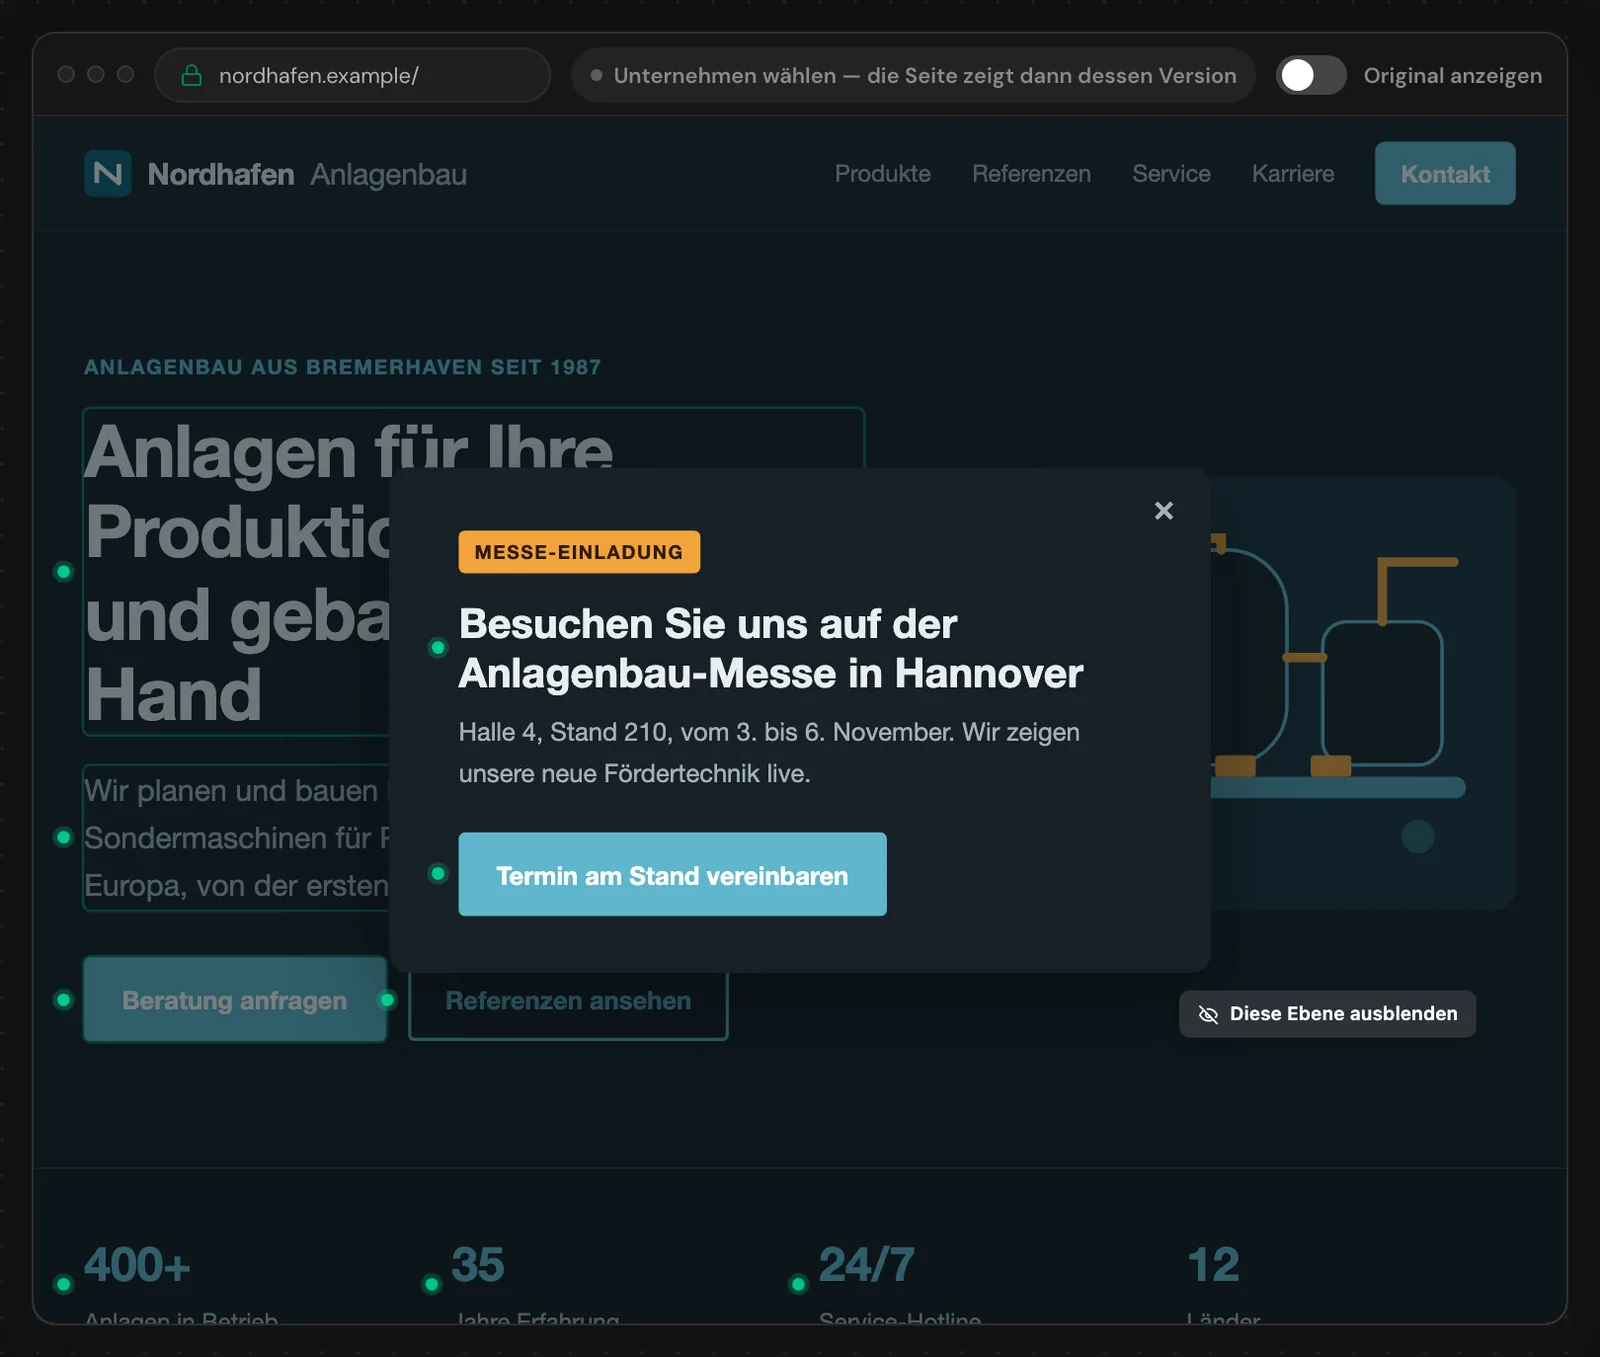Open the Unternehmen wählen selector
Viewport: 1600px width, 1357px height.
click(913, 75)
